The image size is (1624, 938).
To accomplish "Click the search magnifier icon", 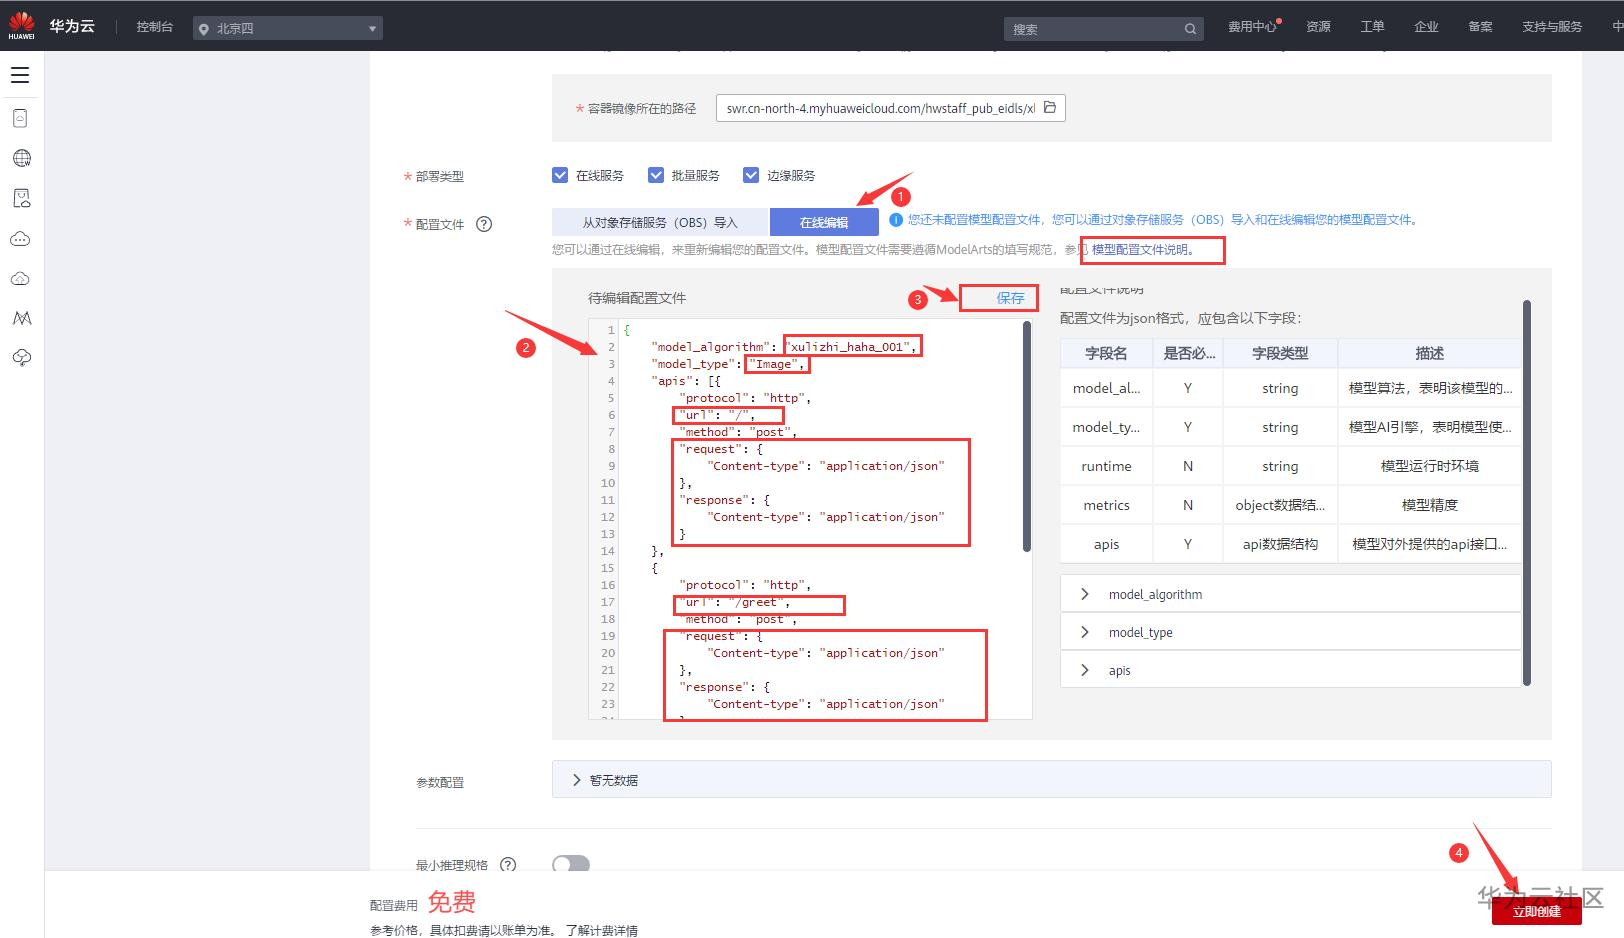I will tap(1190, 29).
